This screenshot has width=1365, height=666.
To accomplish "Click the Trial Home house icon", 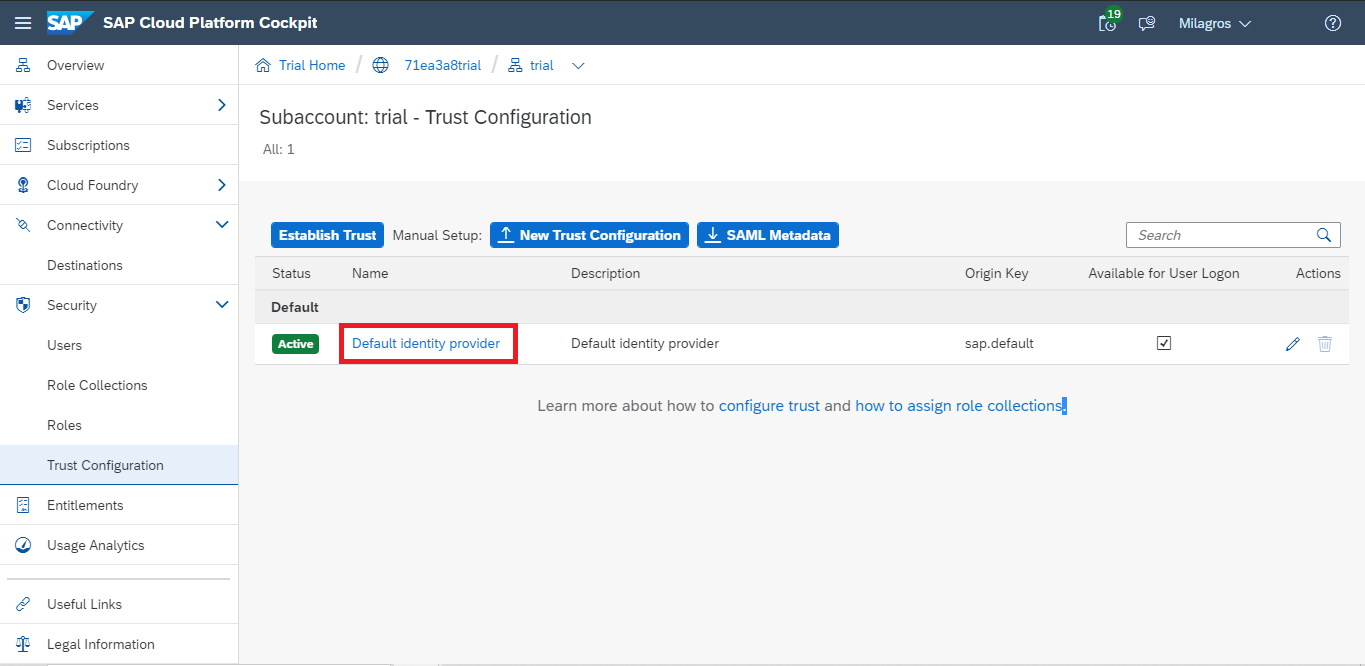I will 263,65.
